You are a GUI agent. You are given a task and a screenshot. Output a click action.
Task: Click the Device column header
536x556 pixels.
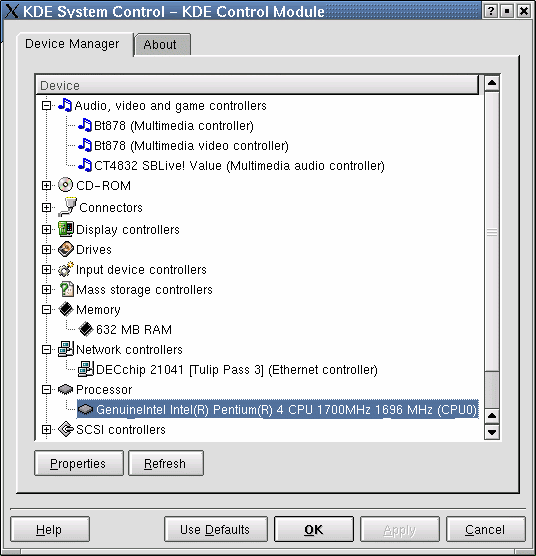tap(257, 85)
